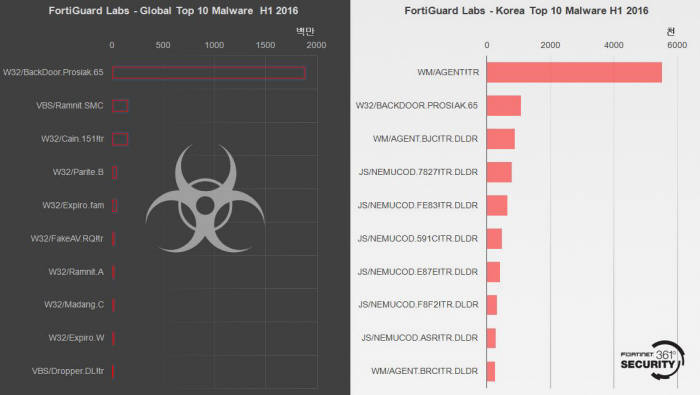
Task: Click the W32/Expiro.fam label
Action: click(73, 205)
